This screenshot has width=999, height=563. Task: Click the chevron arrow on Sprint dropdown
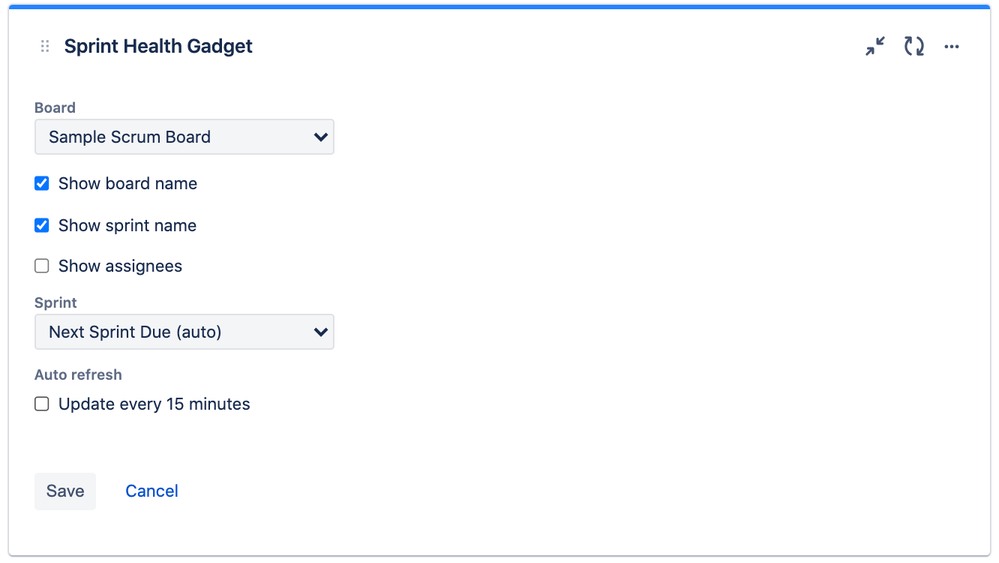320,332
